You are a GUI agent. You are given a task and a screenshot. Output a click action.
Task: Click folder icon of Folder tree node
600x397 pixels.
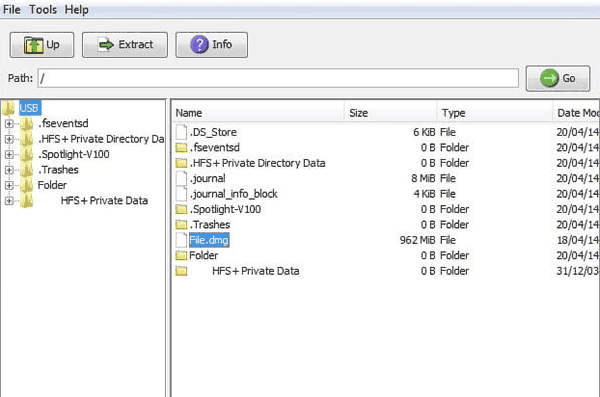[x=27, y=185]
